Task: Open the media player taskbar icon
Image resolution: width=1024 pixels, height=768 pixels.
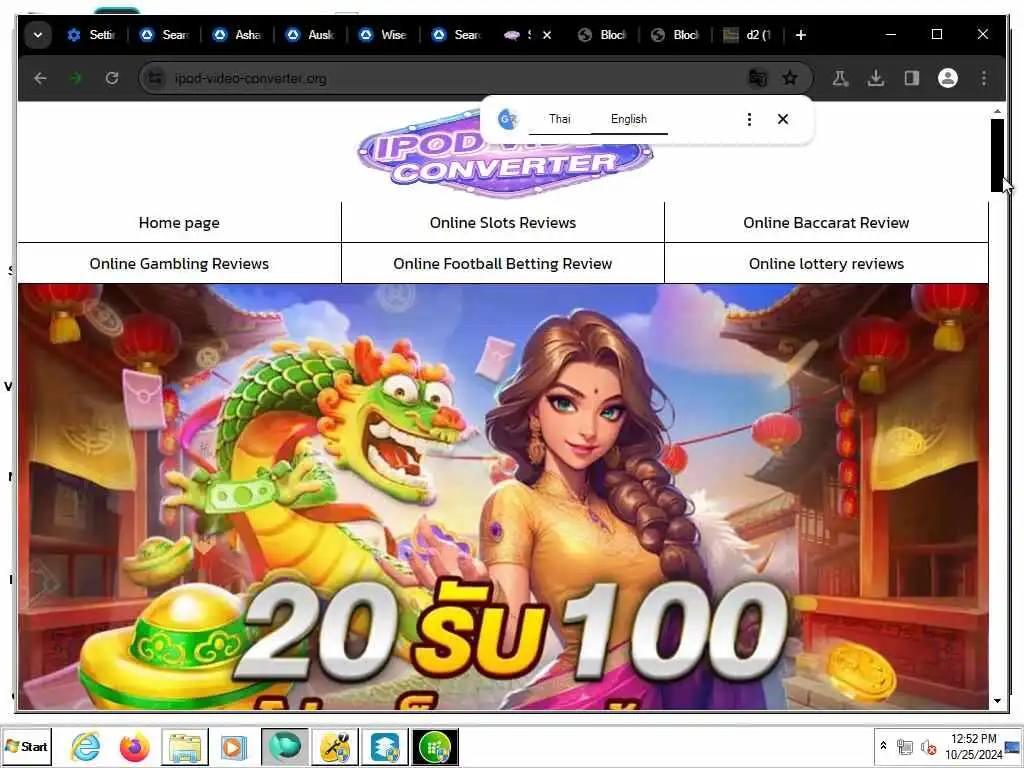Action: [234, 746]
